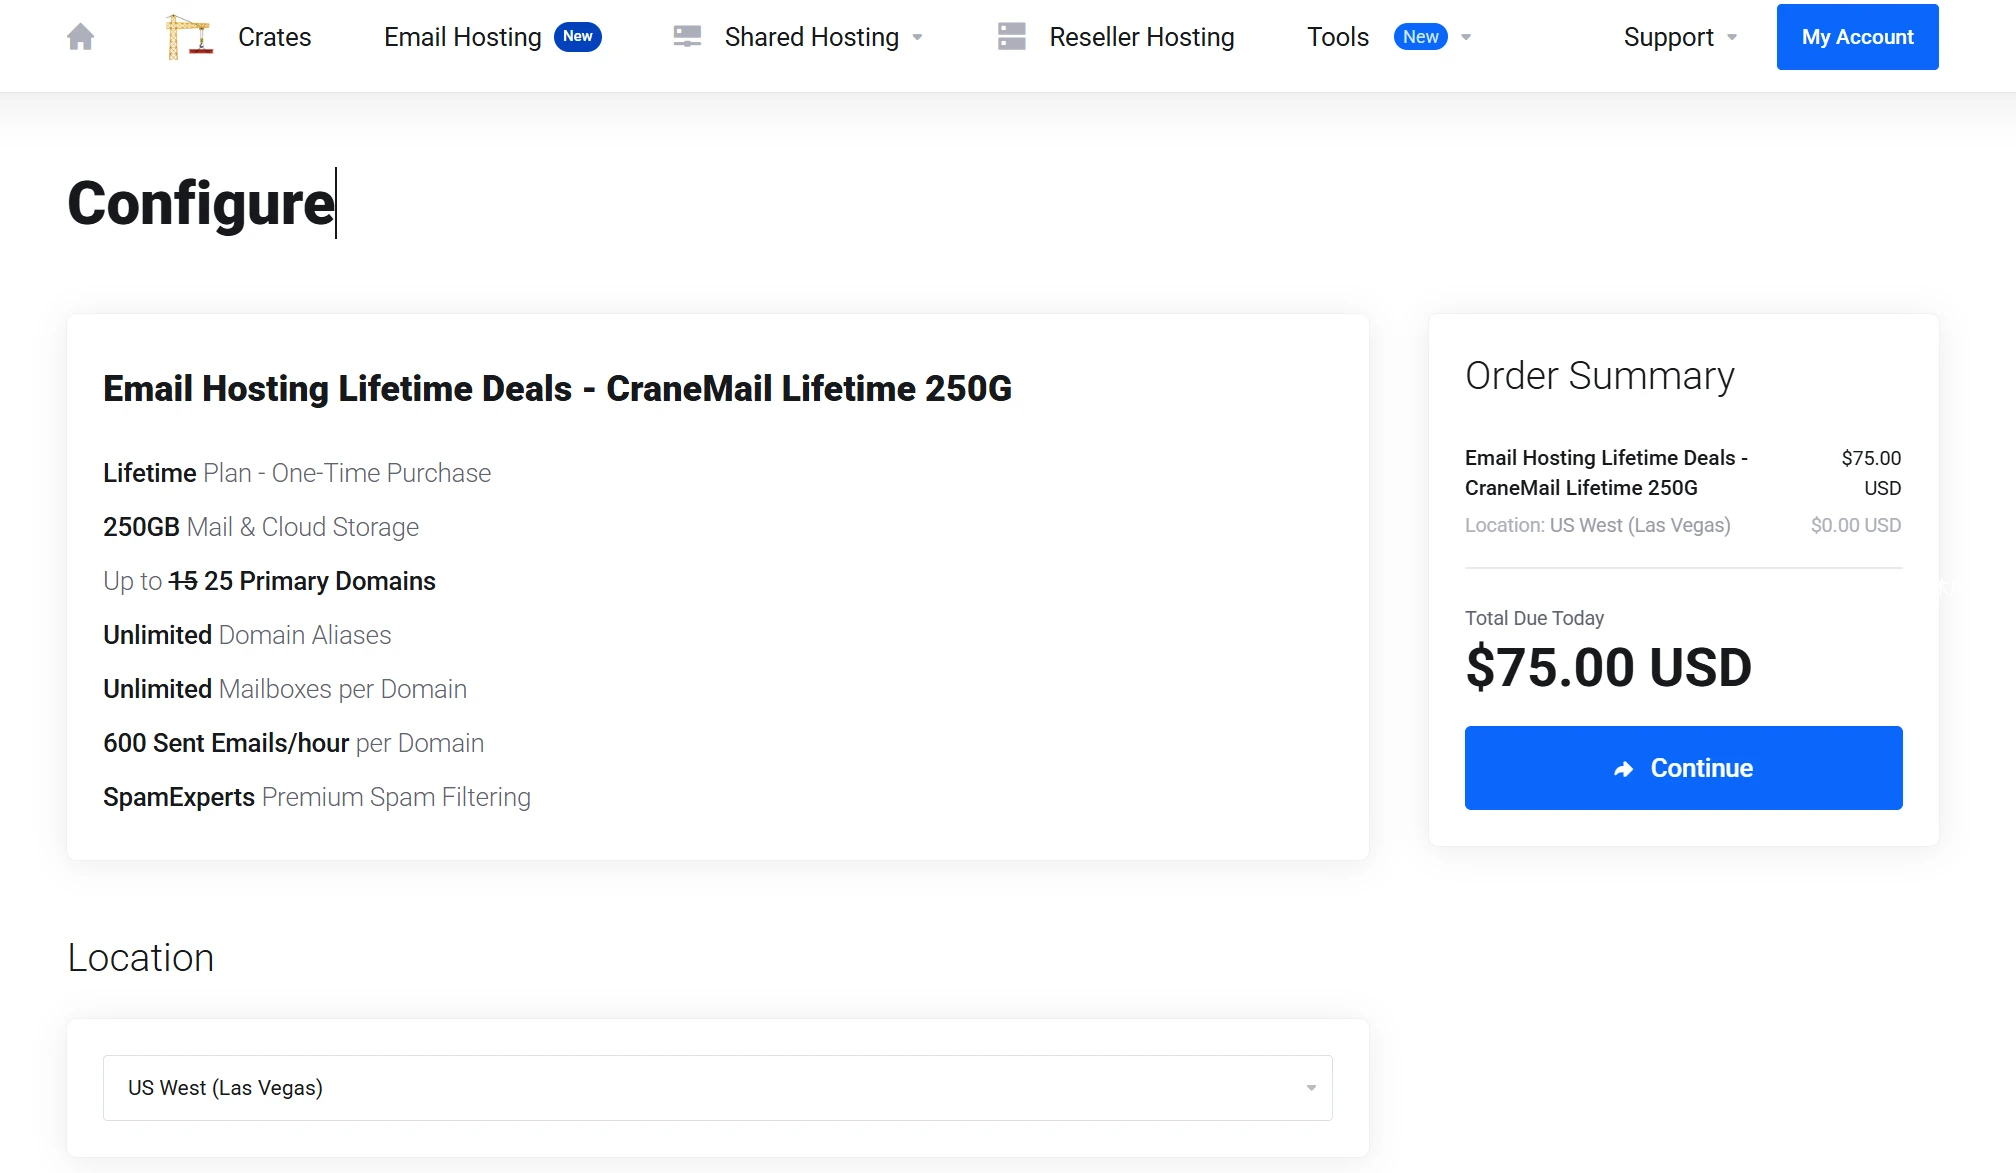Click the CraneMail Lifetime 250G product title
Image resolution: width=2016 pixels, height=1173 pixels.
tap(558, 388)
